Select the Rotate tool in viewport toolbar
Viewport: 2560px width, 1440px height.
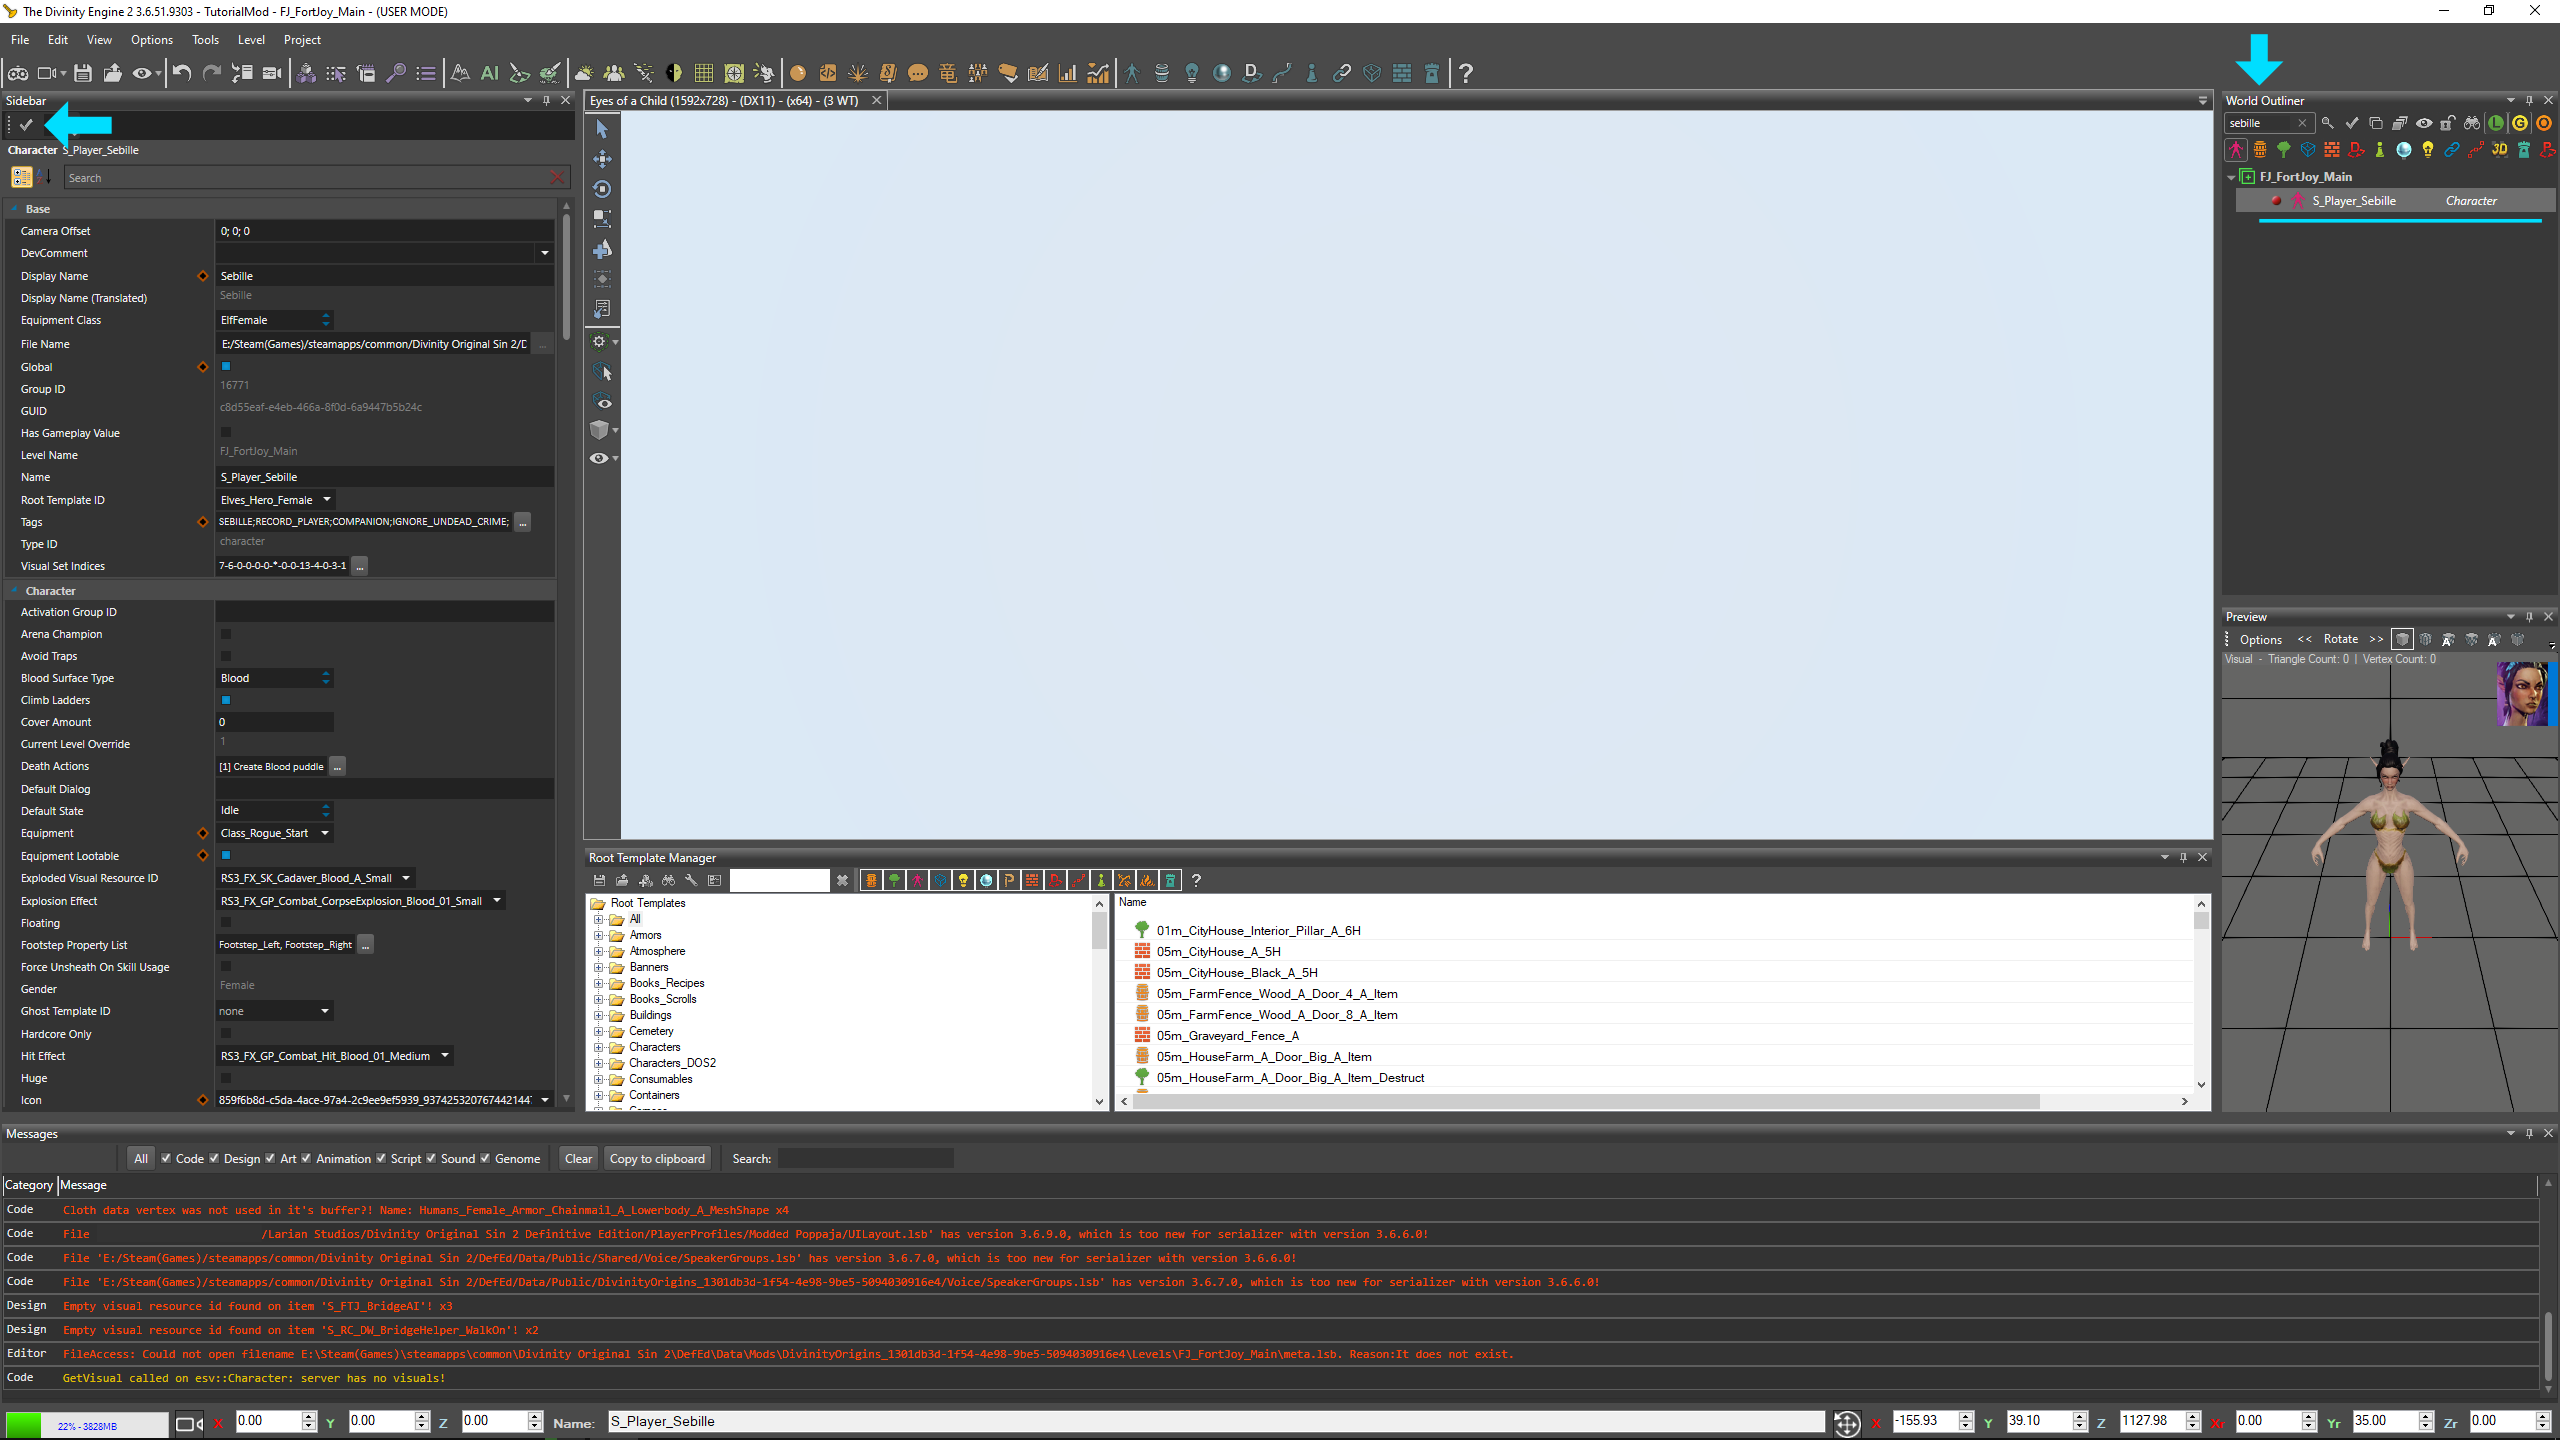[602, 189]
